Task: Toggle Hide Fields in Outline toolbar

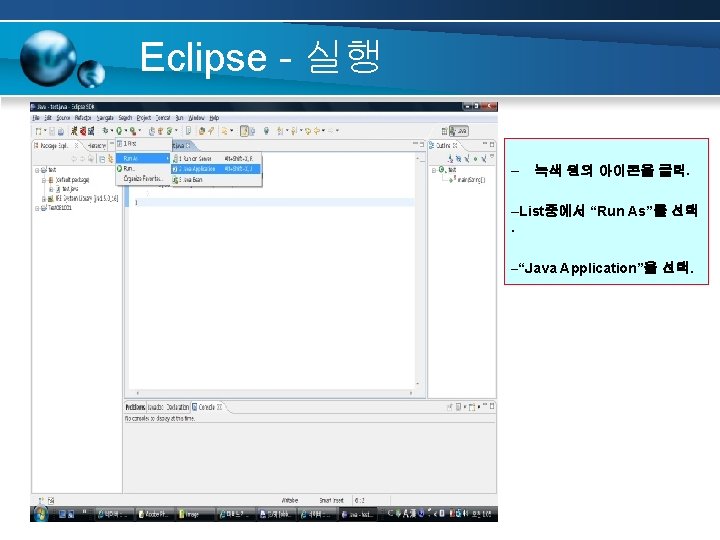Action: pyautogui.click(x=459, y=159)
